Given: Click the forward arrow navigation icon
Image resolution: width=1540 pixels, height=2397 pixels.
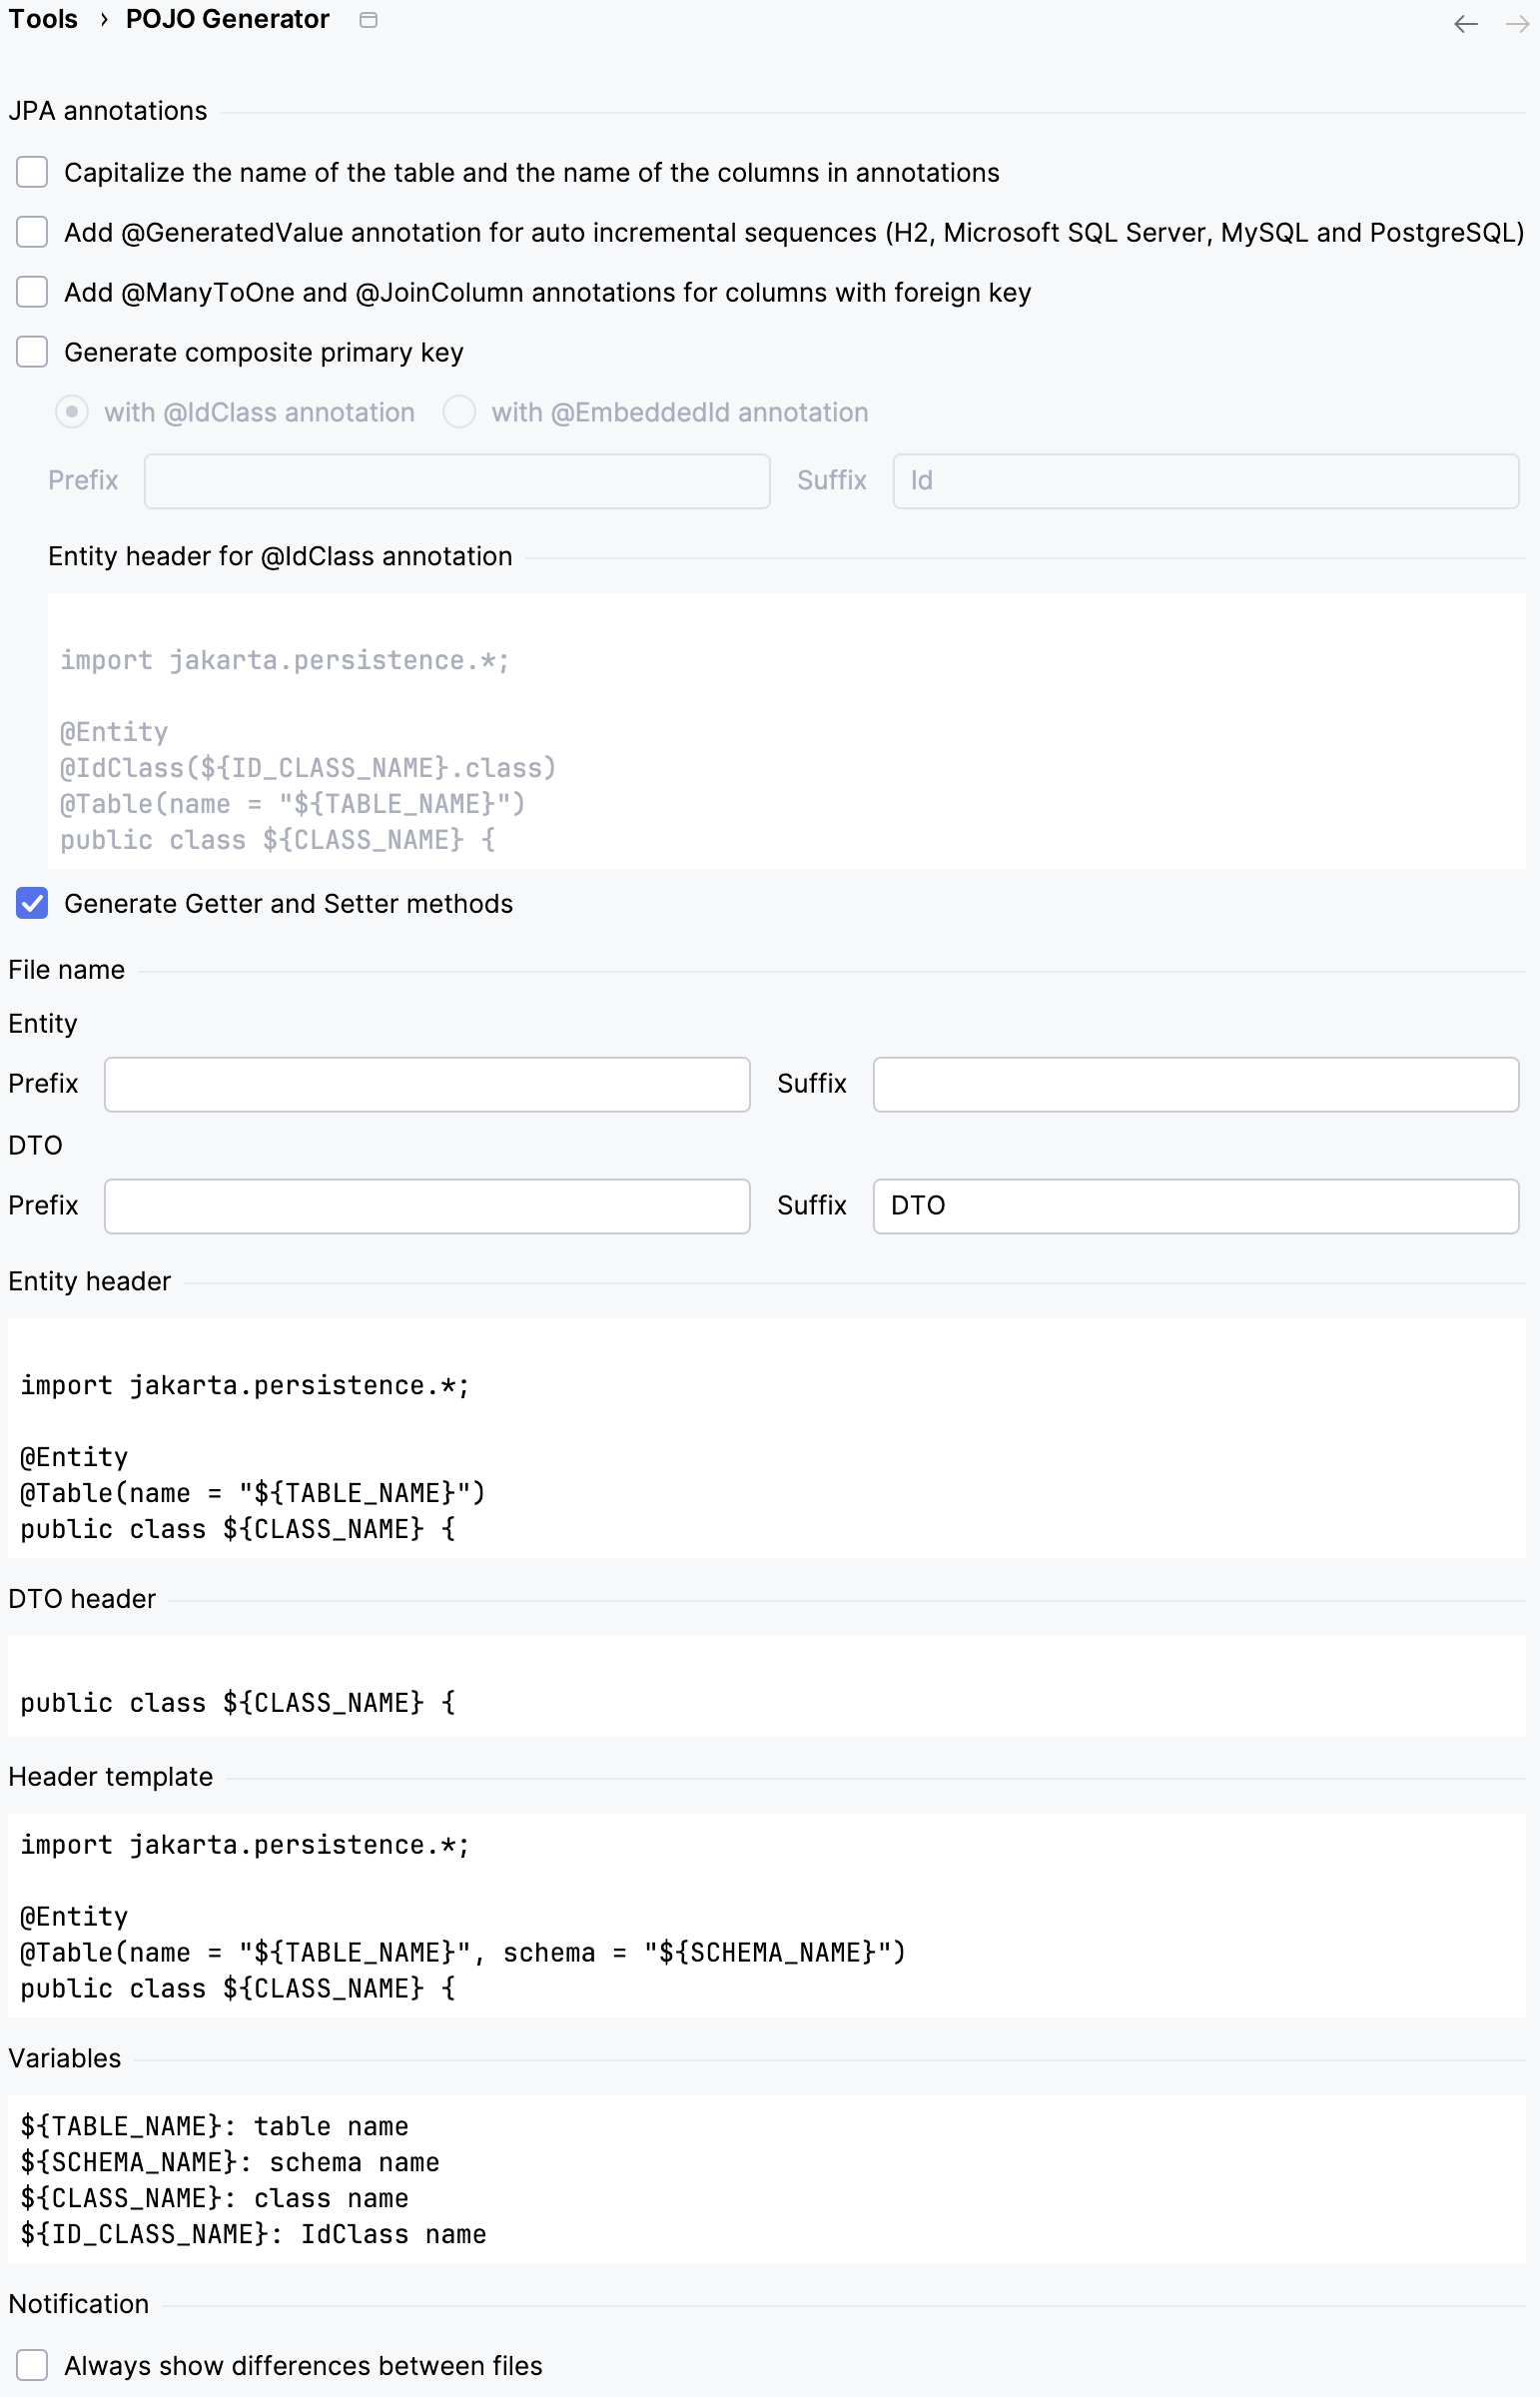Looking at the screenshot, I should (1517, 24).
